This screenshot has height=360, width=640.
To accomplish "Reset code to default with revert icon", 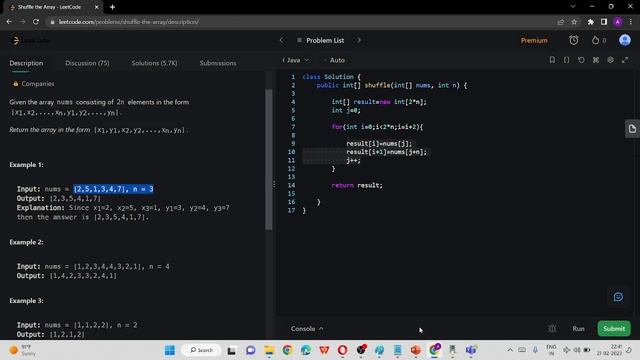I will tap(581, 60).
